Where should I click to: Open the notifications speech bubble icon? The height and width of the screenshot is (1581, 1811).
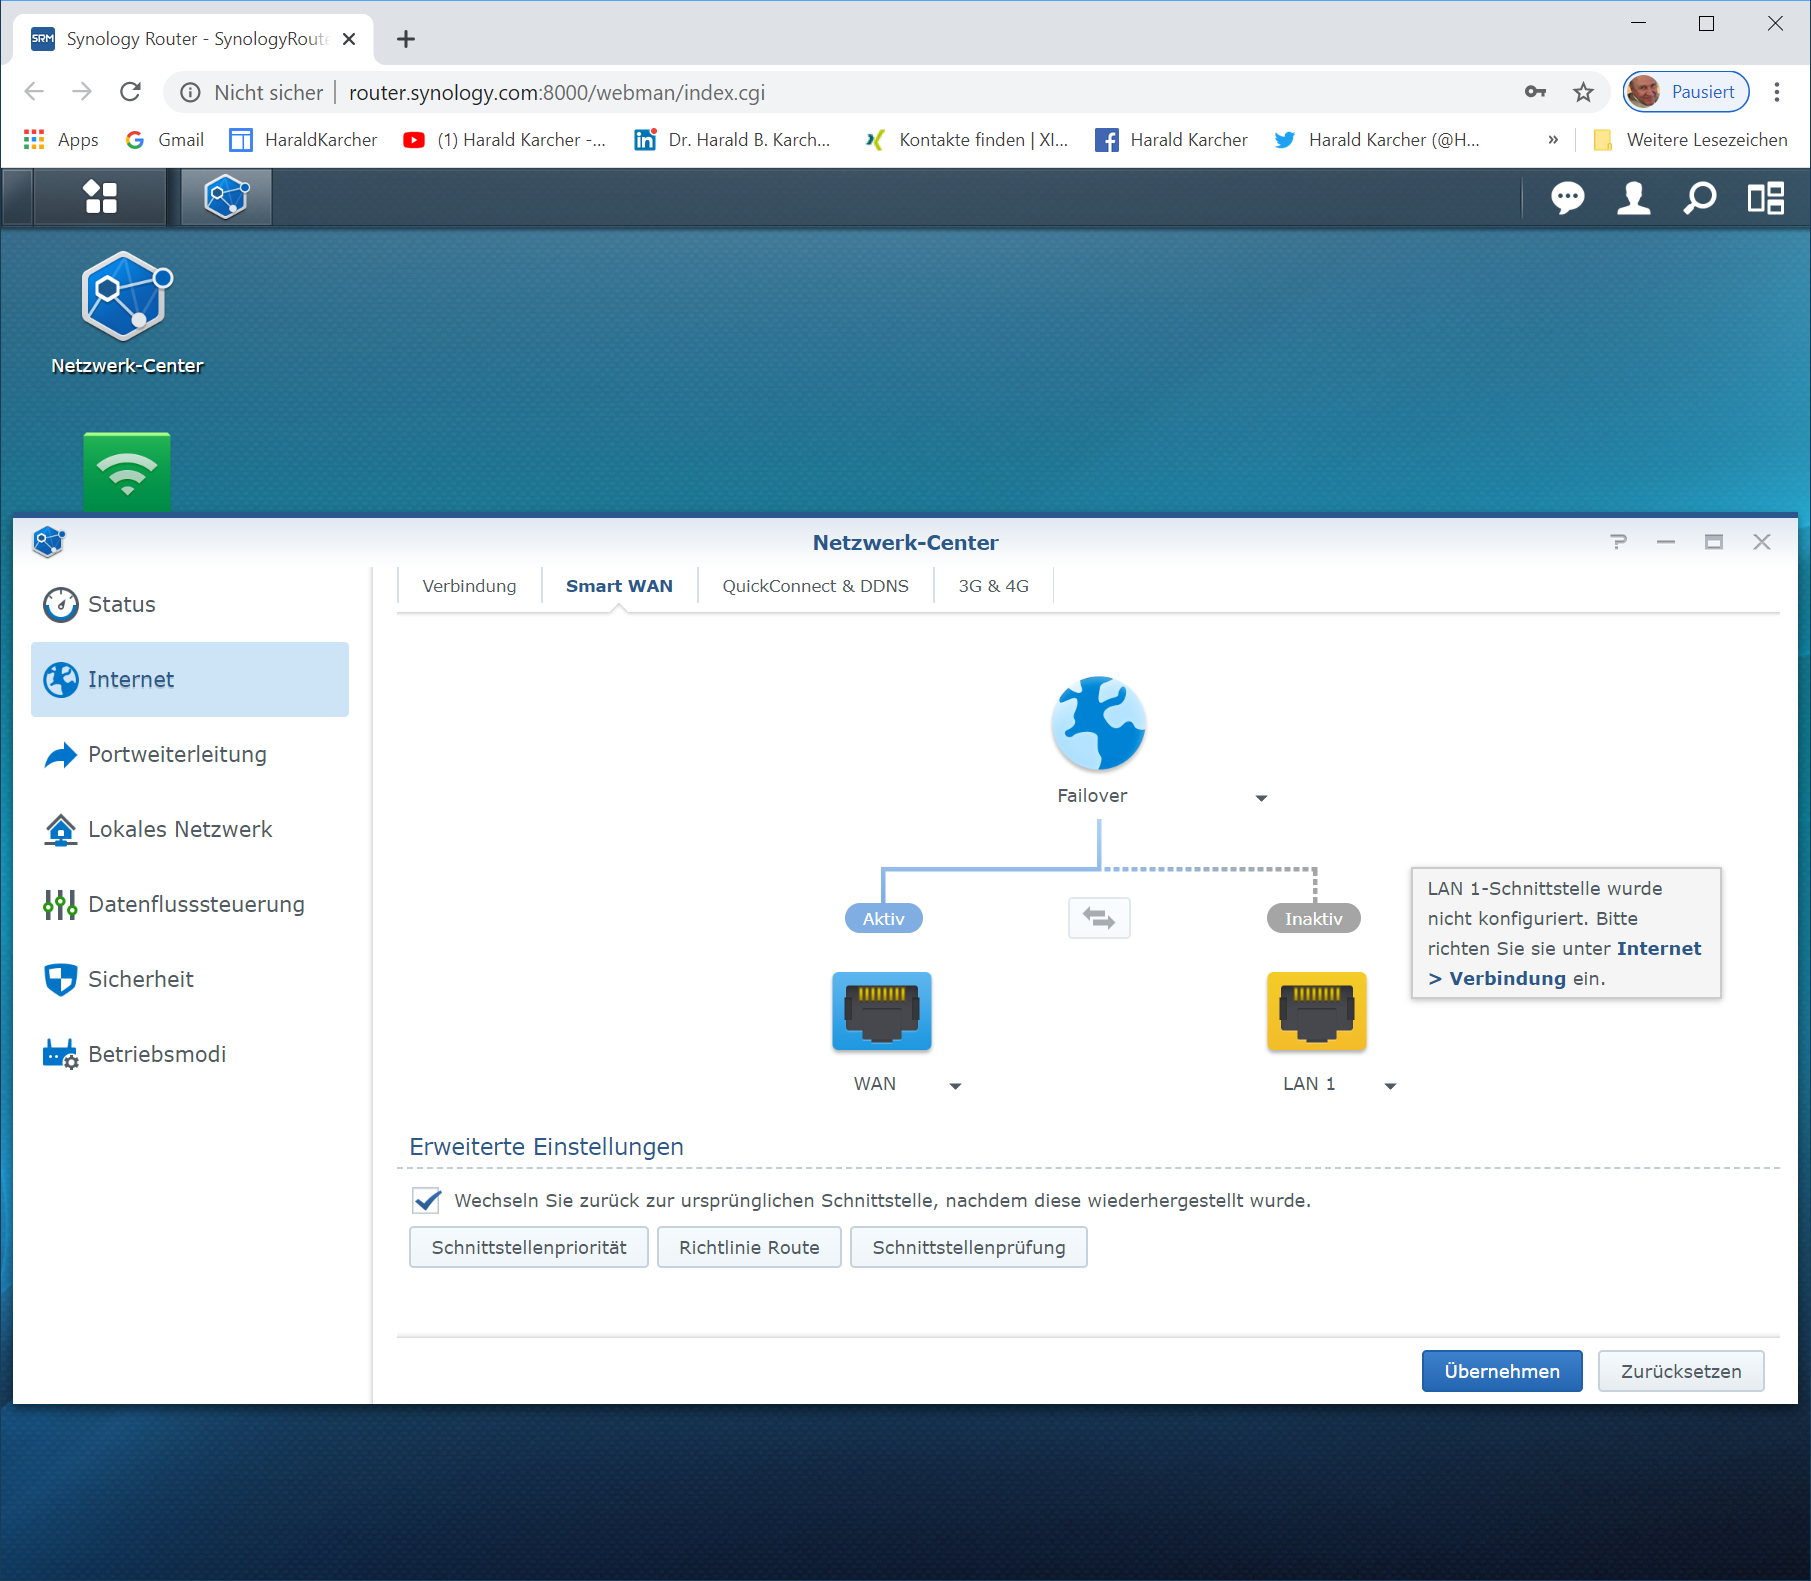click(x=1567, y=198)
